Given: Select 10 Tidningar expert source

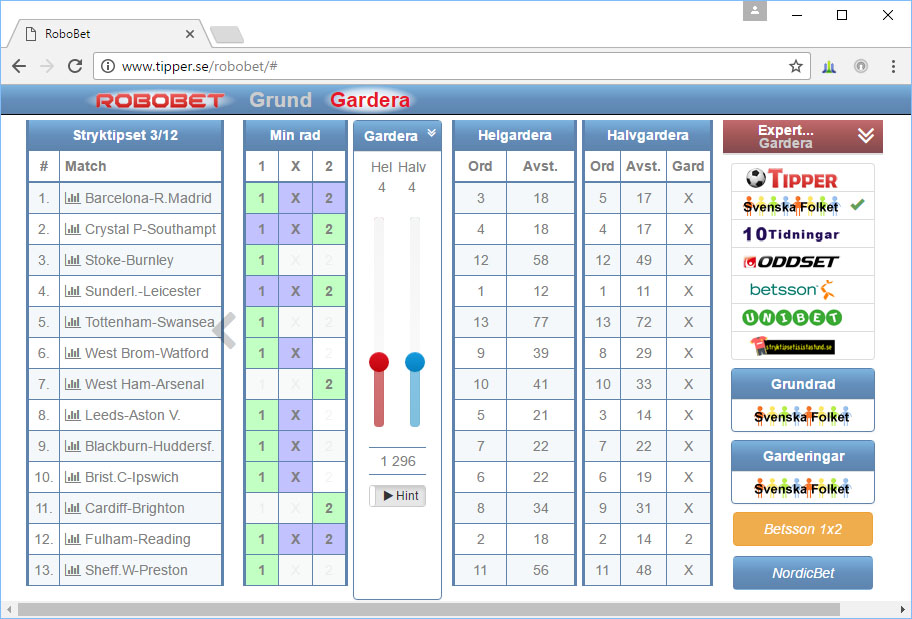Looking at the screenshot, I should point(790,234).
